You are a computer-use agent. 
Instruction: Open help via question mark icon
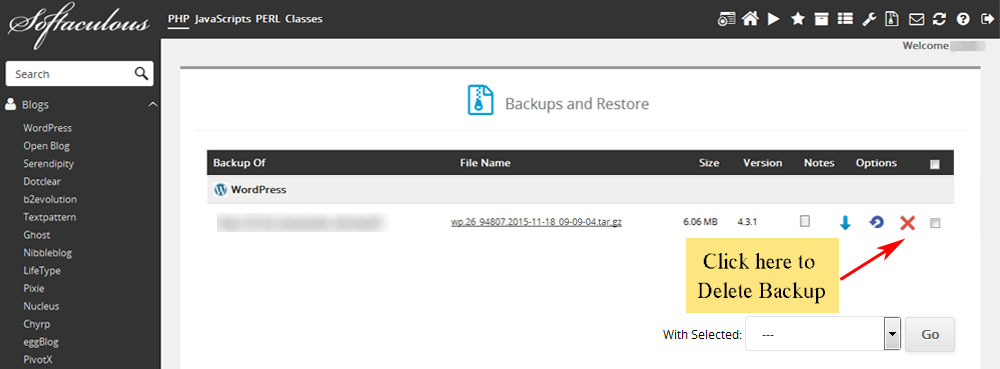coord(963,19)
